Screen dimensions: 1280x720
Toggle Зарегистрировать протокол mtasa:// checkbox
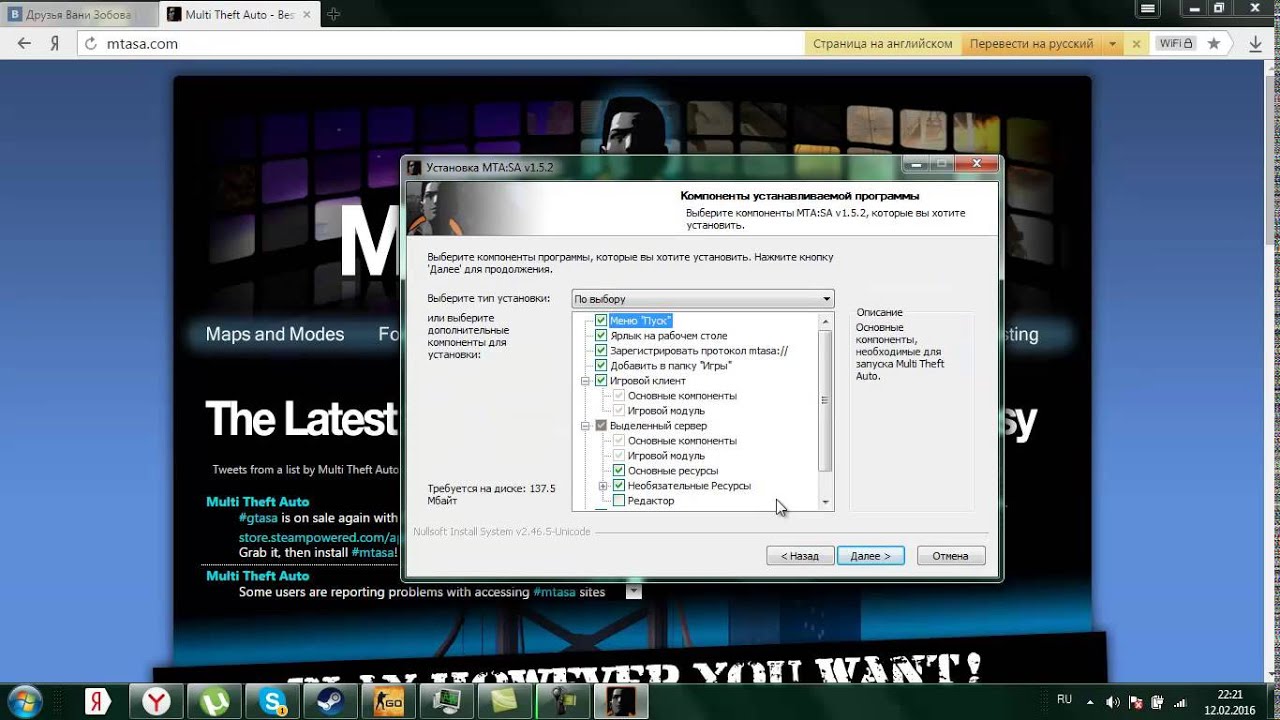coord(601,351)
